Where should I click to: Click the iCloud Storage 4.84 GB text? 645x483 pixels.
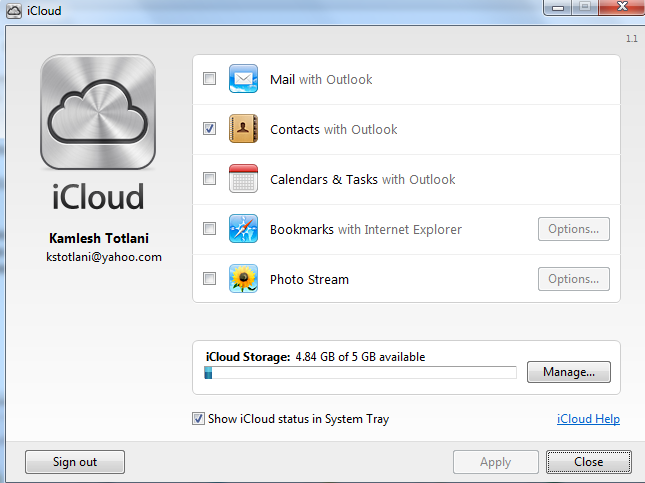(x=316, y=357)
